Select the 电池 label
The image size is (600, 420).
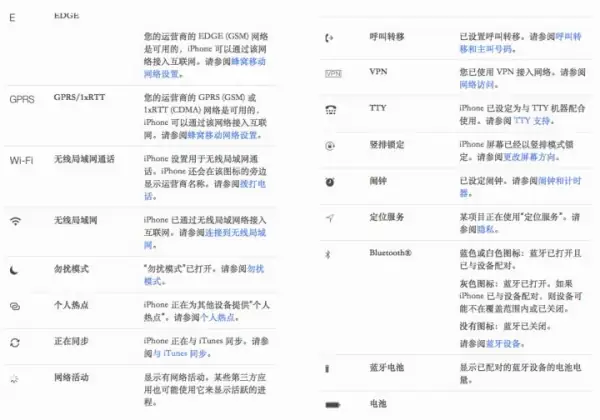(378, 403)
